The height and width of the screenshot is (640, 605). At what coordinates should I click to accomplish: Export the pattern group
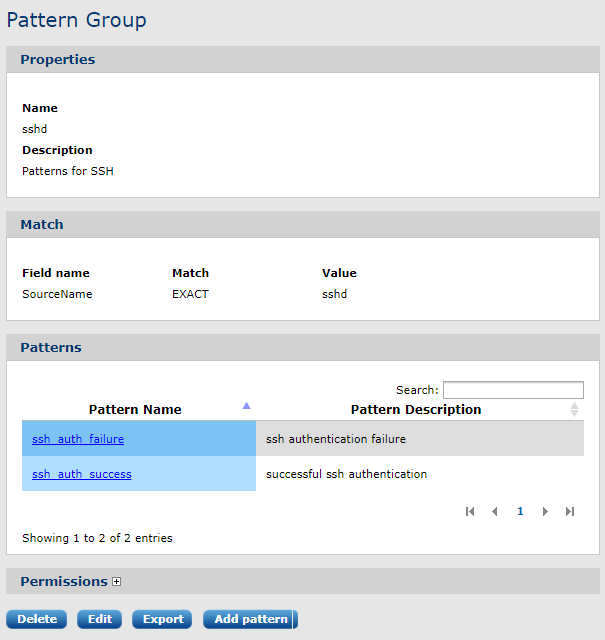pyautogui.click(x=163, y=619)
